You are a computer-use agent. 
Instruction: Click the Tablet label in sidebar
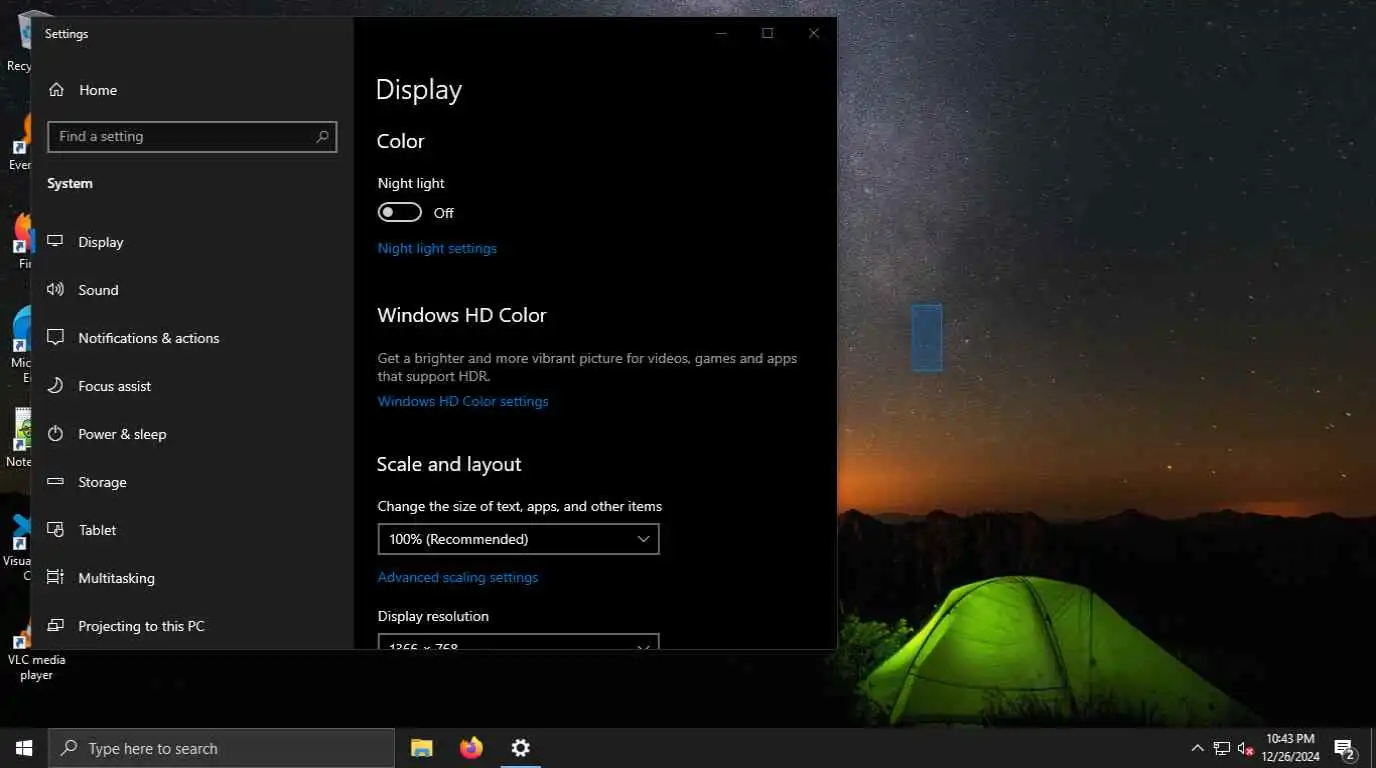click(x=98, y=530)
